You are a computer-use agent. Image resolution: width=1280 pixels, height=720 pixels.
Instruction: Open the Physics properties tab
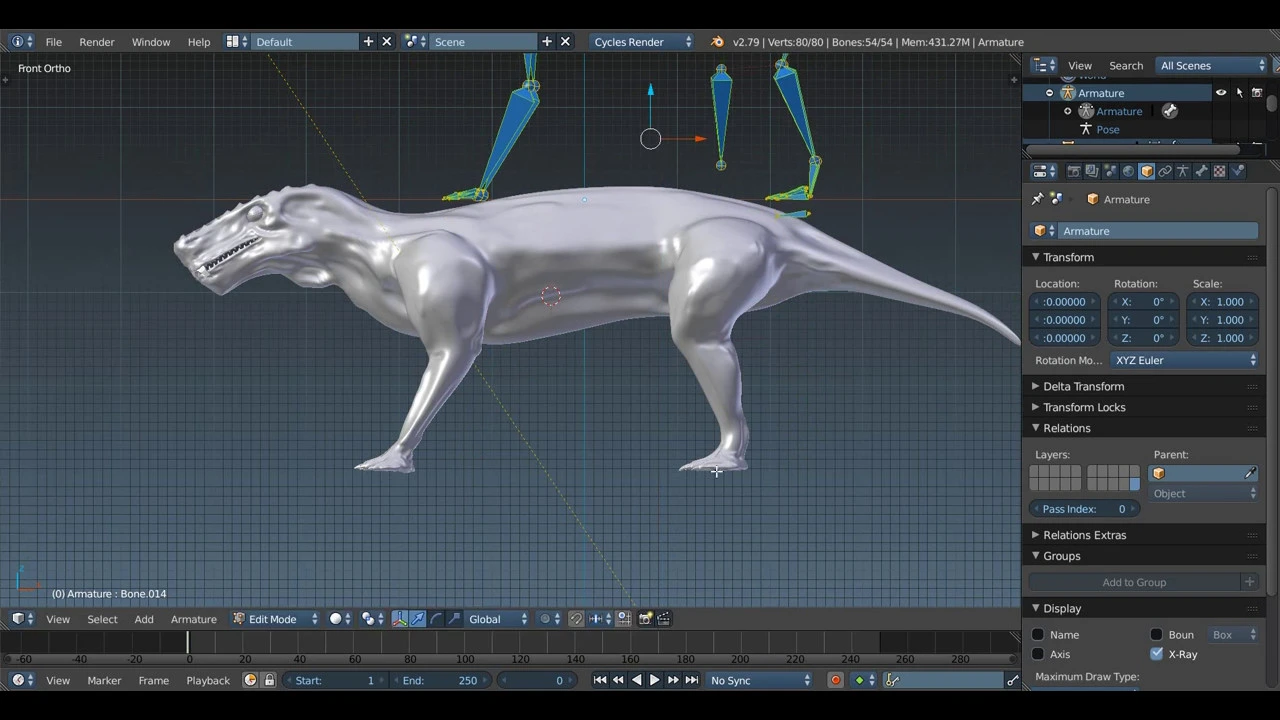(1237, 171)
